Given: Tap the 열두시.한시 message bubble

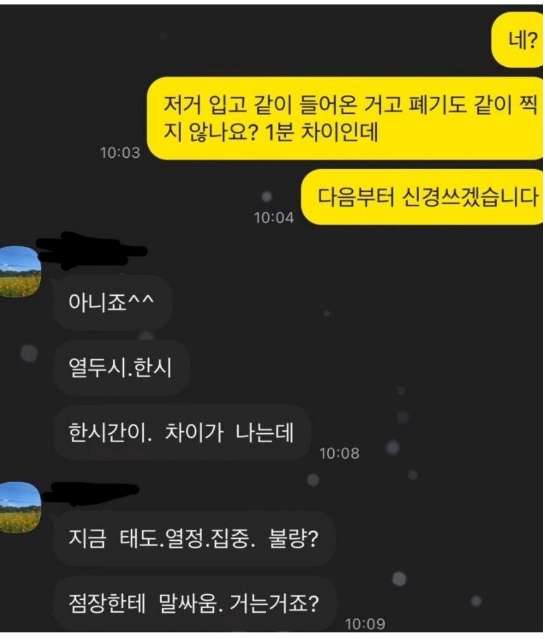Looking at the screenshot, I should [121, 367].
